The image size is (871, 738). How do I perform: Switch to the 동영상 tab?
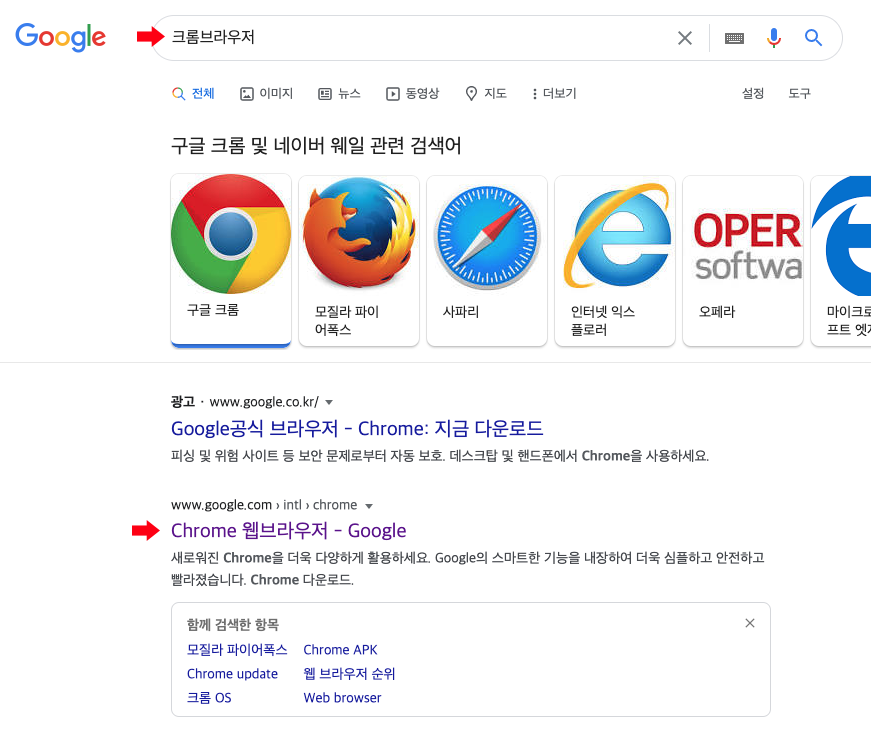click(413, 93)
